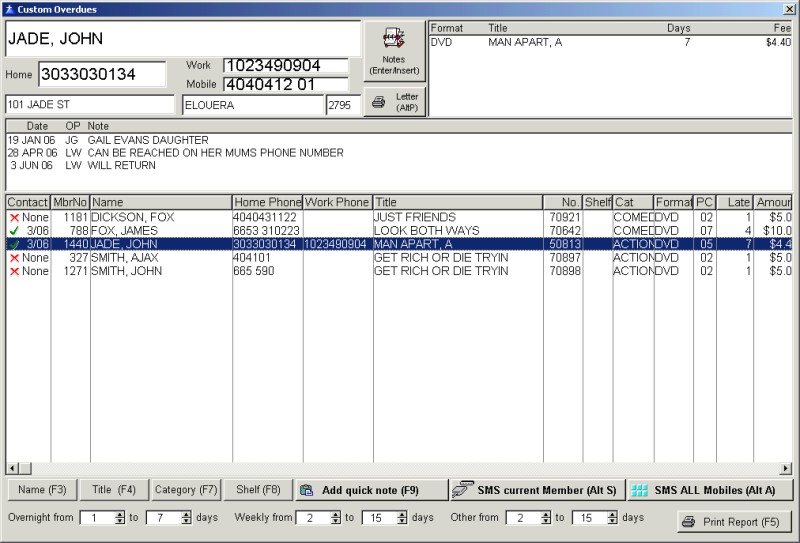Viewport: 800px width, 543px height.
Task: Click red X contact icon for DICKSON, FOX
Action: pos(14,217)
